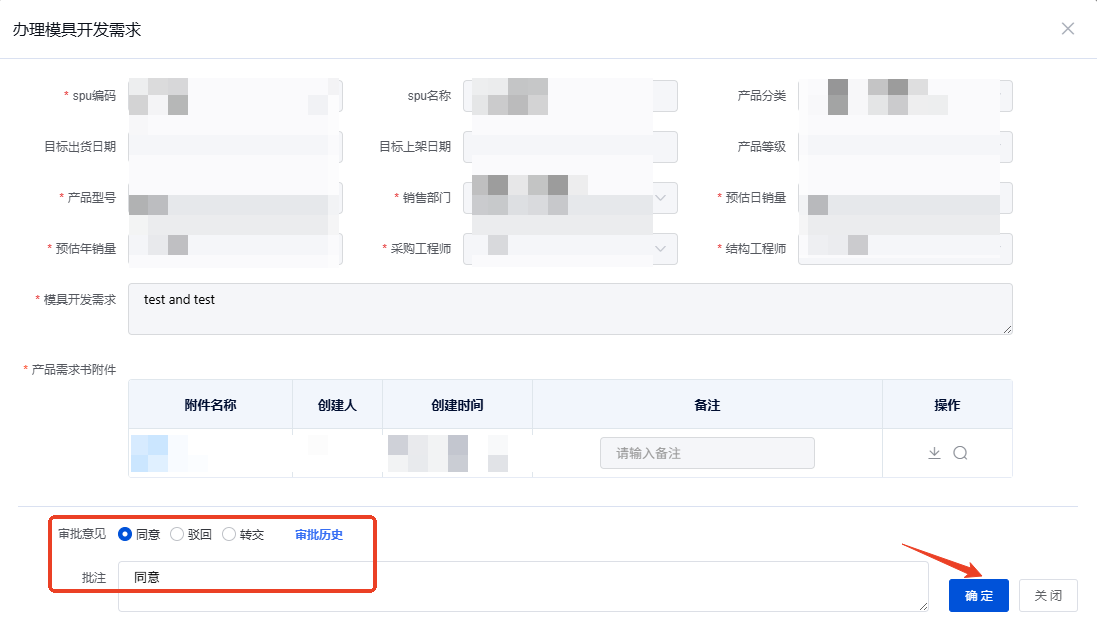The height and width of the screenshot is (626, 1097).
Task: Open the attachment preview magnifier icon
Action: (959, 452)
